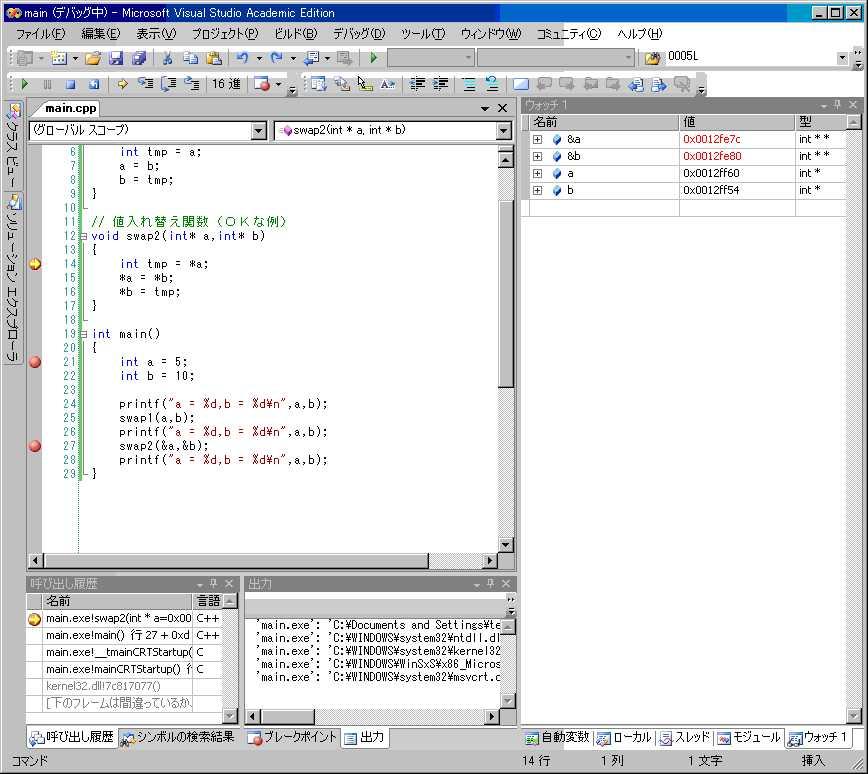The width and height of the screenshot is (868, 774).
Task: Stop debugging with the blue square icon
Action: point(70,84)
